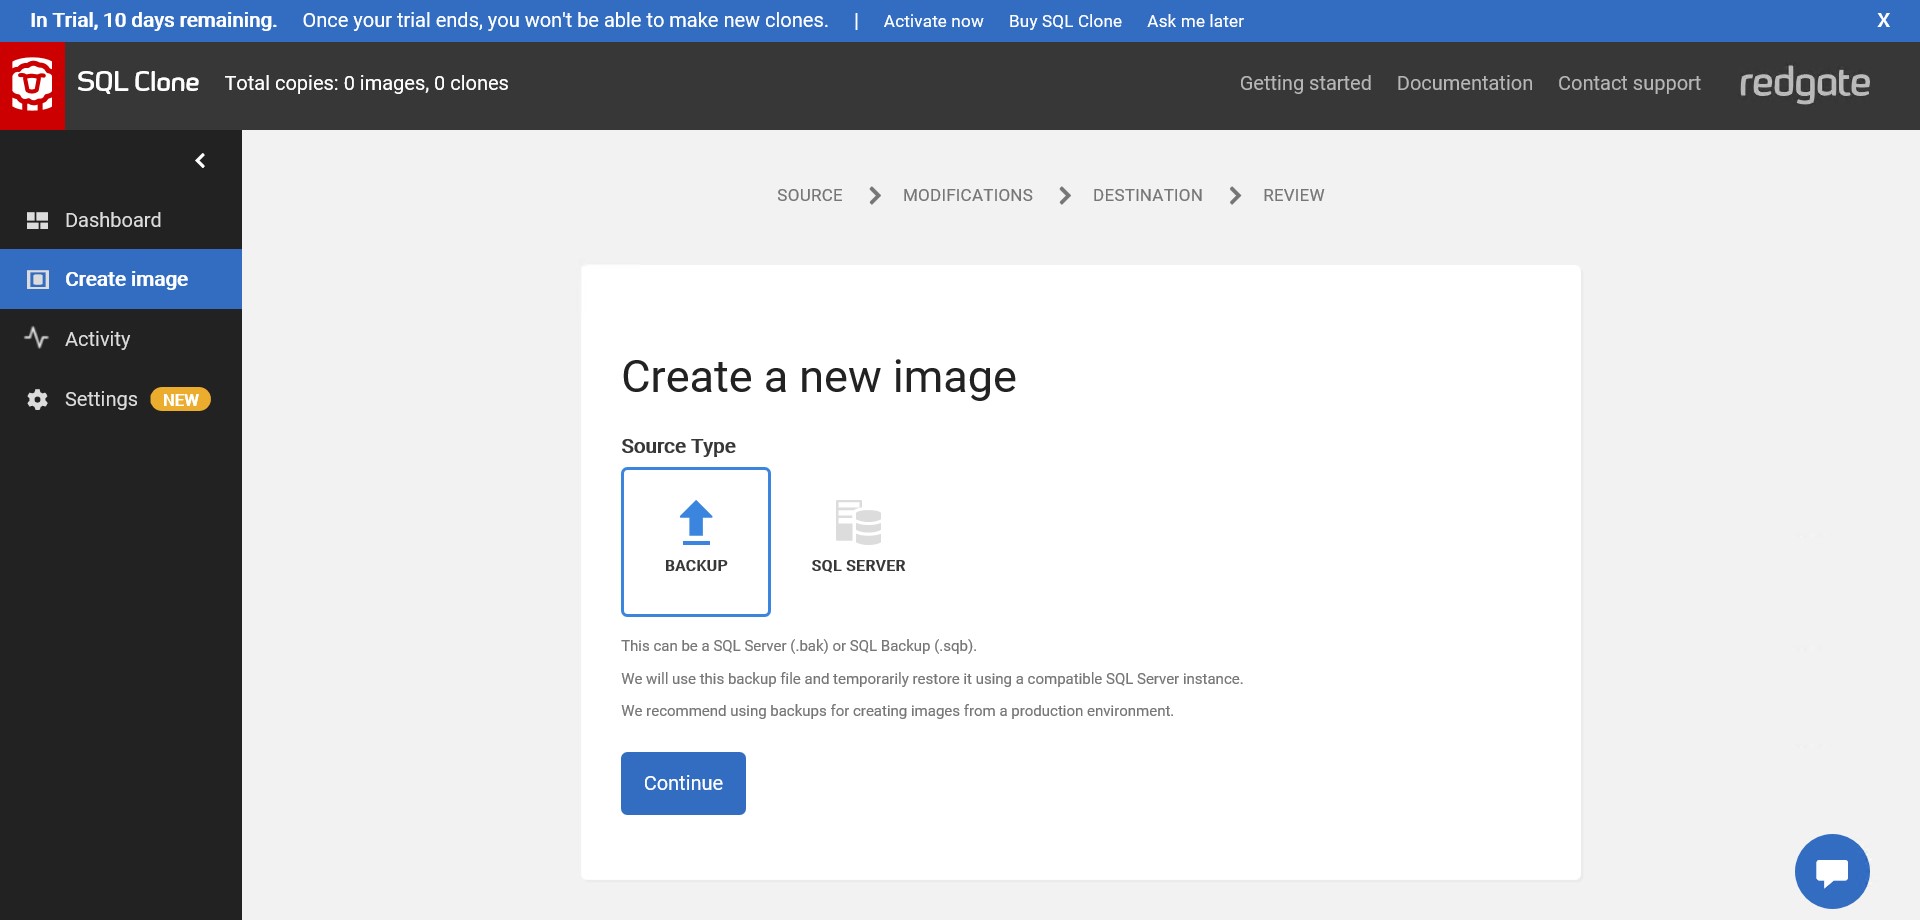Go to the SOURCE step

pos(810,195)
